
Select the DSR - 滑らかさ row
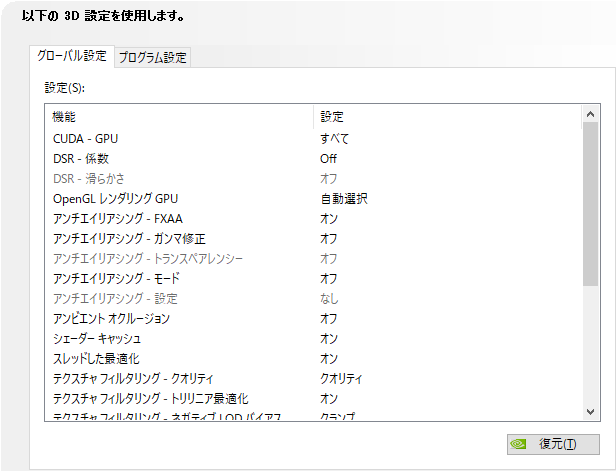pyautogui.click(x=313, y=179)
